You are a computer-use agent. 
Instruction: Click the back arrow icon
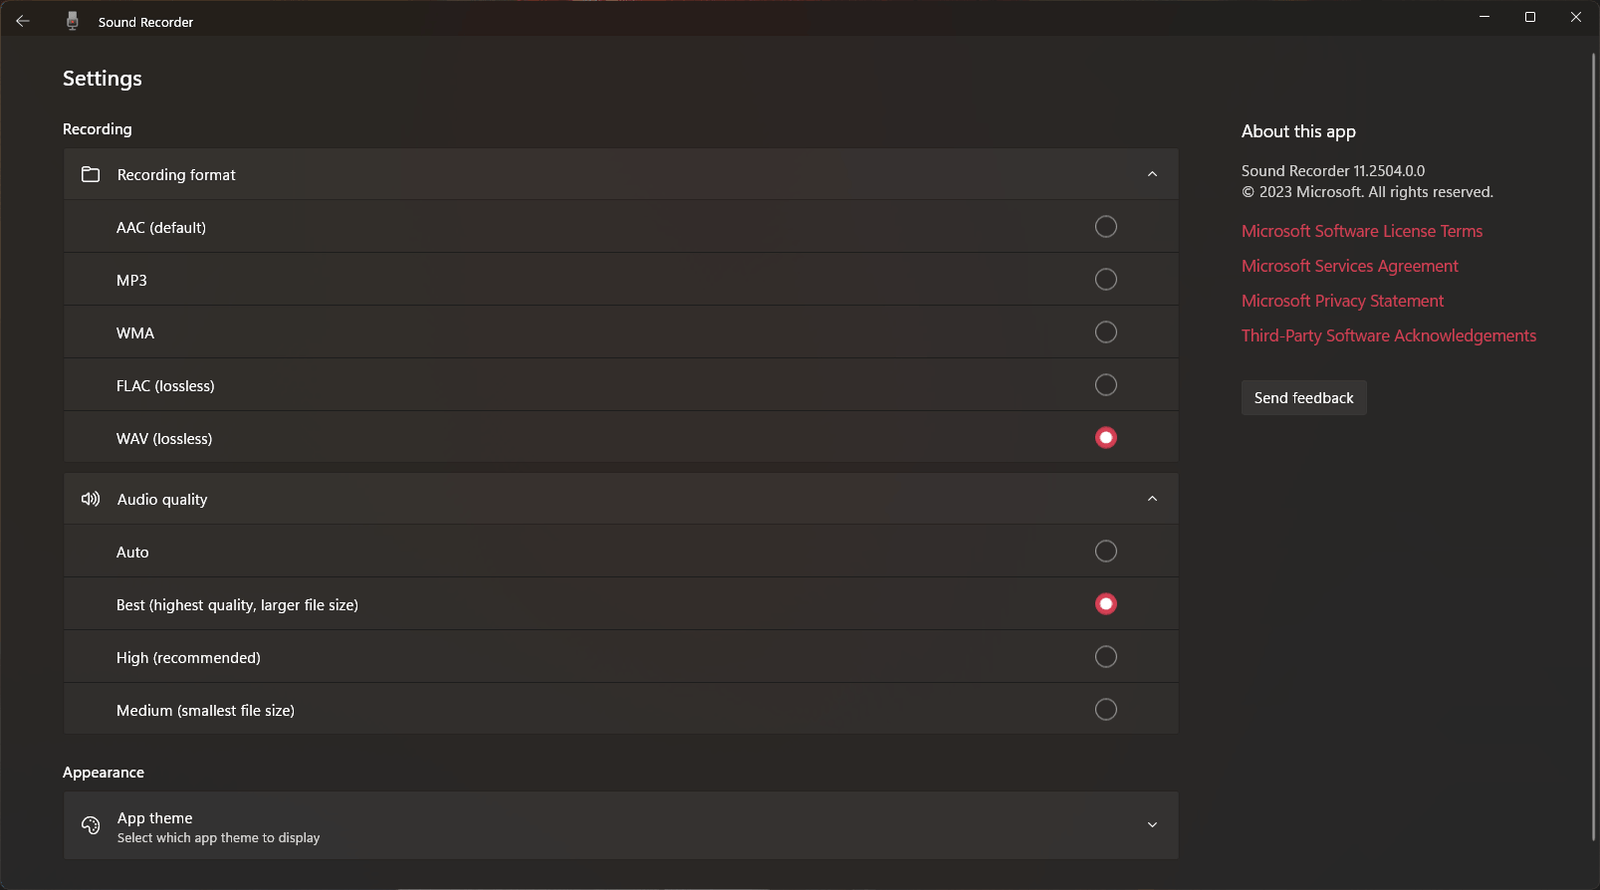click(x=23, y=21)
